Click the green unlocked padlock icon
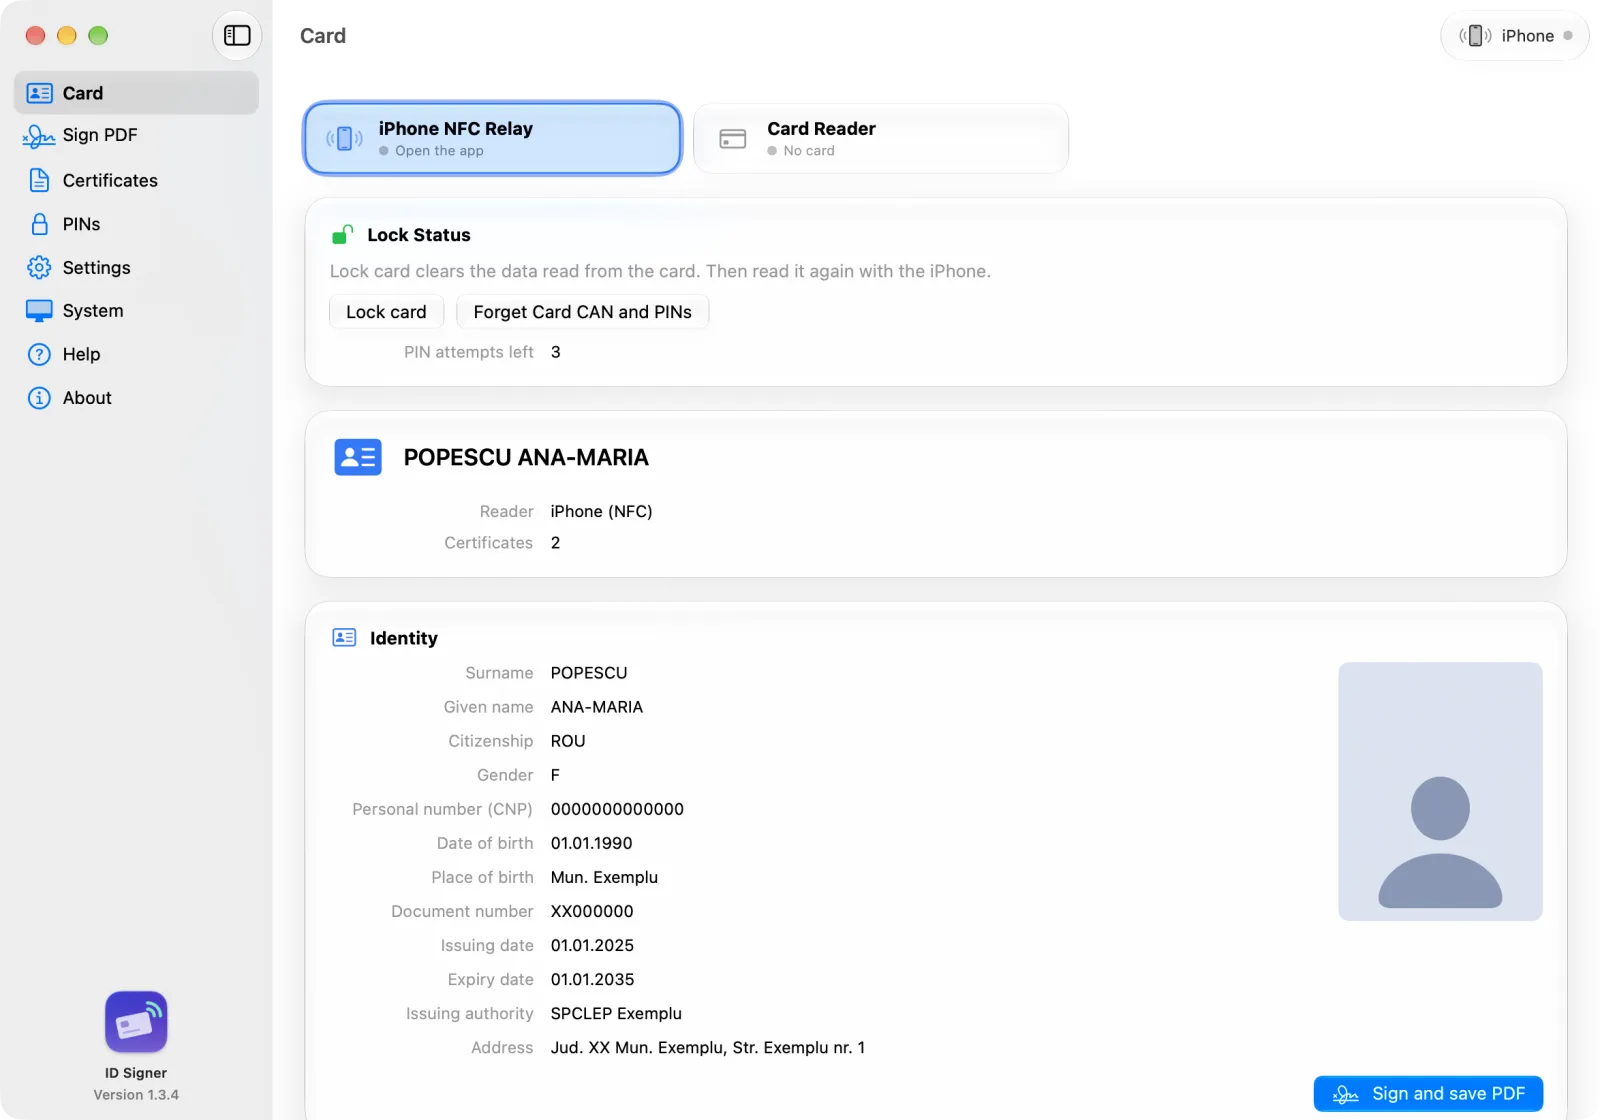The width and height of the screenshot is (1600, 1120). [x=342, y=235]
